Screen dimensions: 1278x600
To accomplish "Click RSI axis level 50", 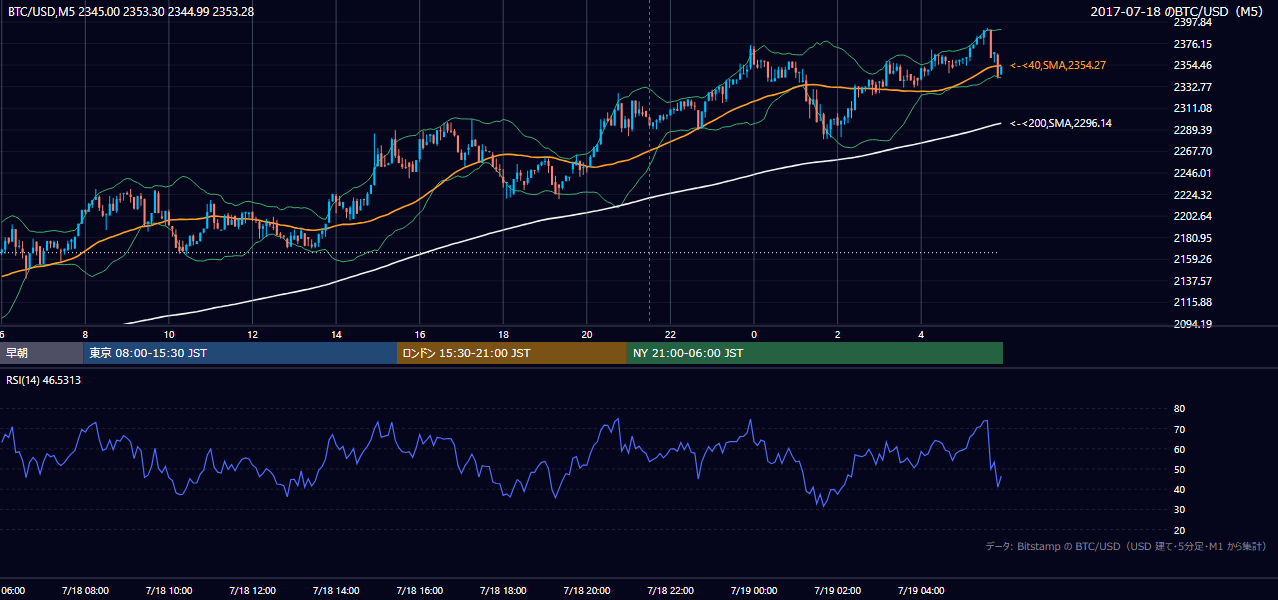I will tap(1179, 469).
